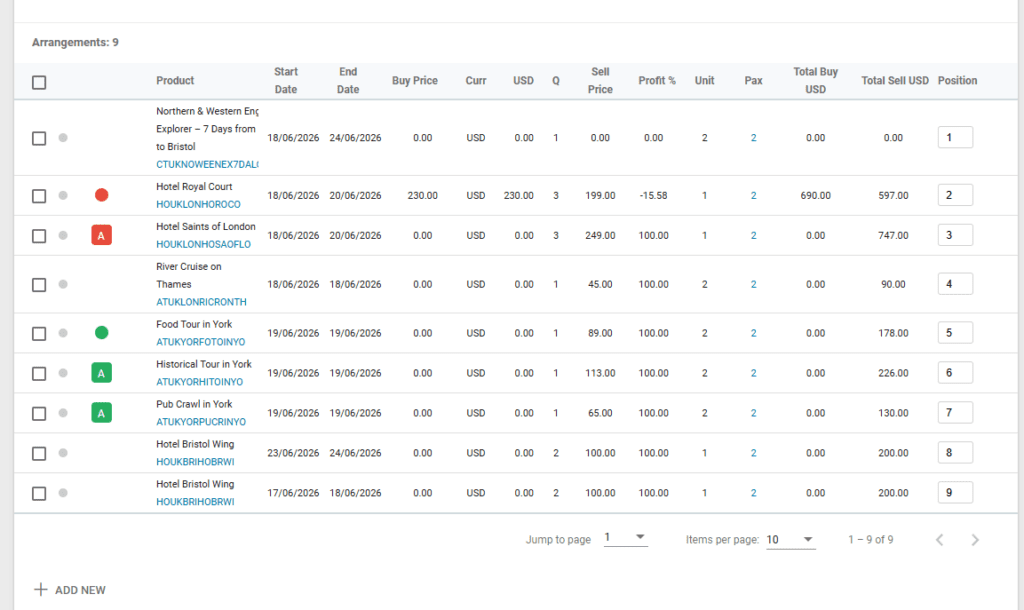Select the Hotel Royal Court row checkbox
Screen dimensions: 1024x610
39,196
